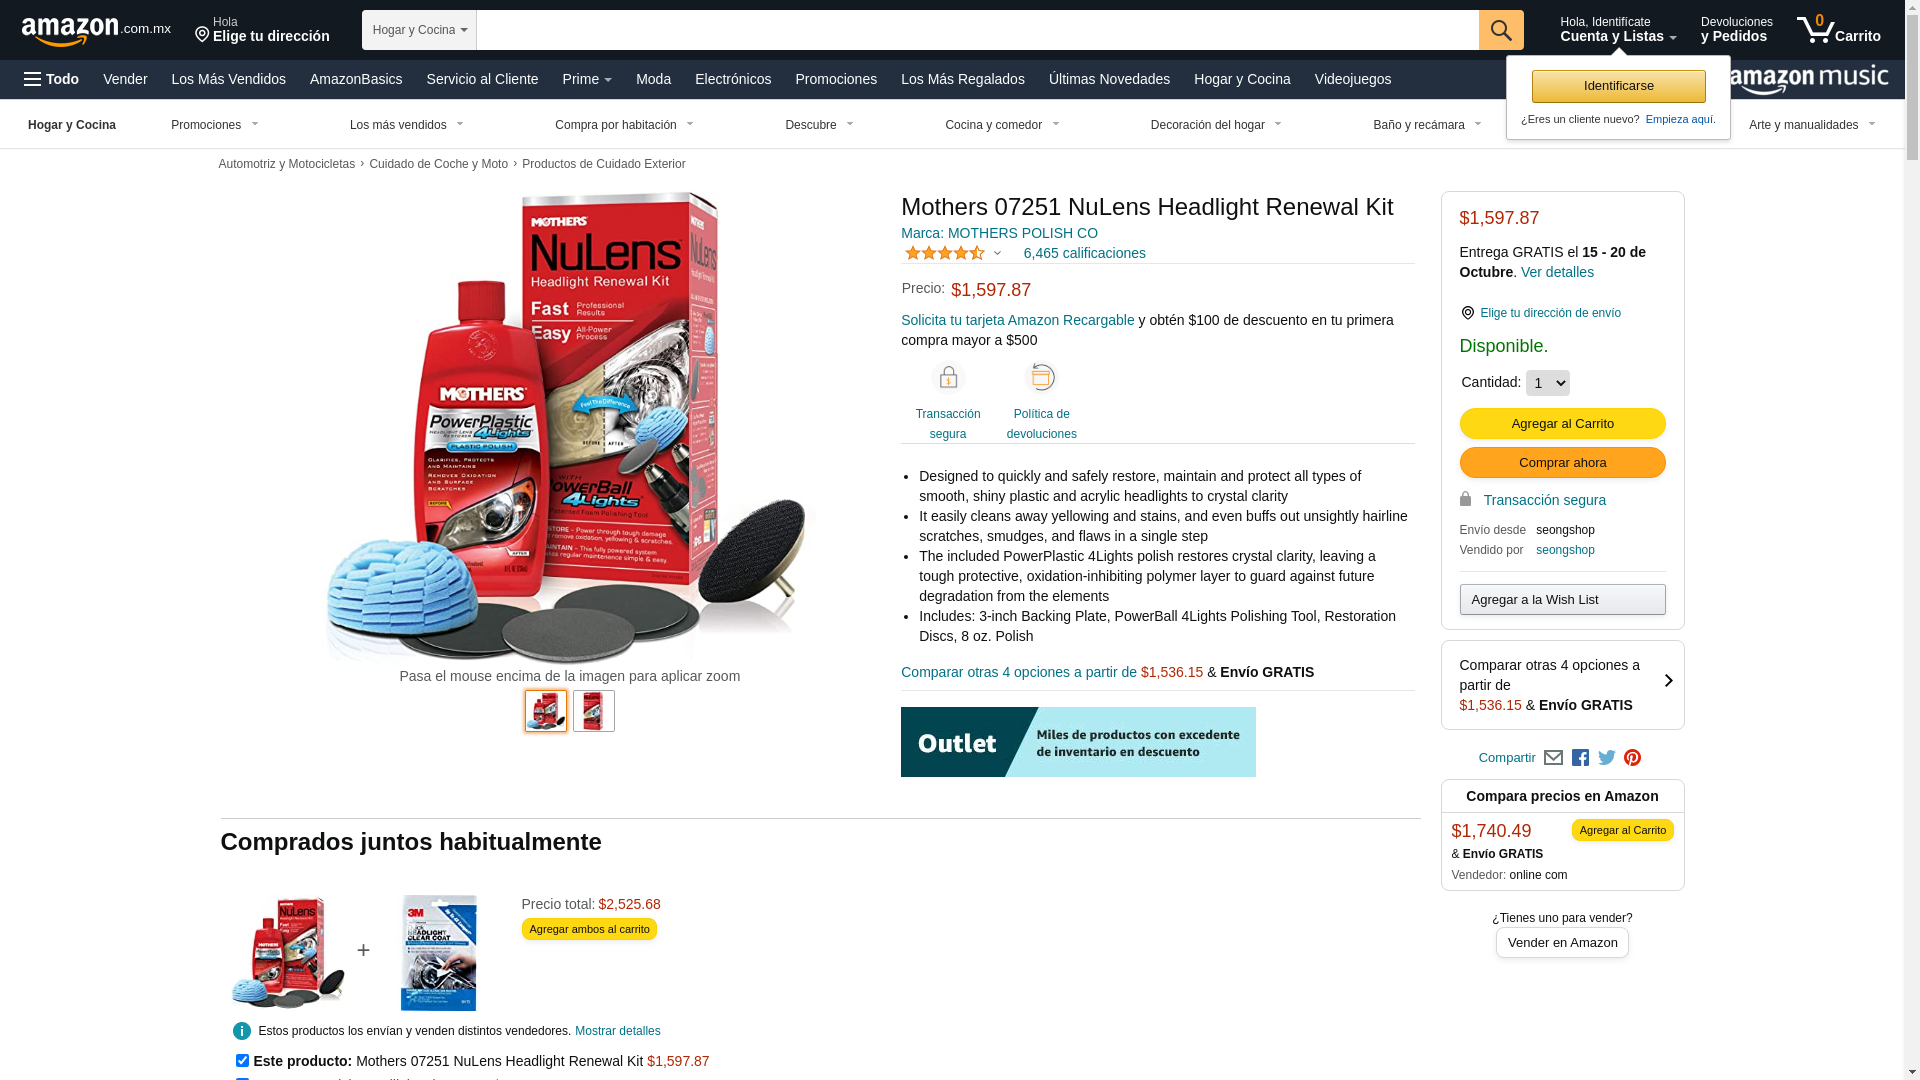This screenshot has width=1920, height=1080.
Task: Expand the Cocina y comedor submenu
Action: point(1002,125)
